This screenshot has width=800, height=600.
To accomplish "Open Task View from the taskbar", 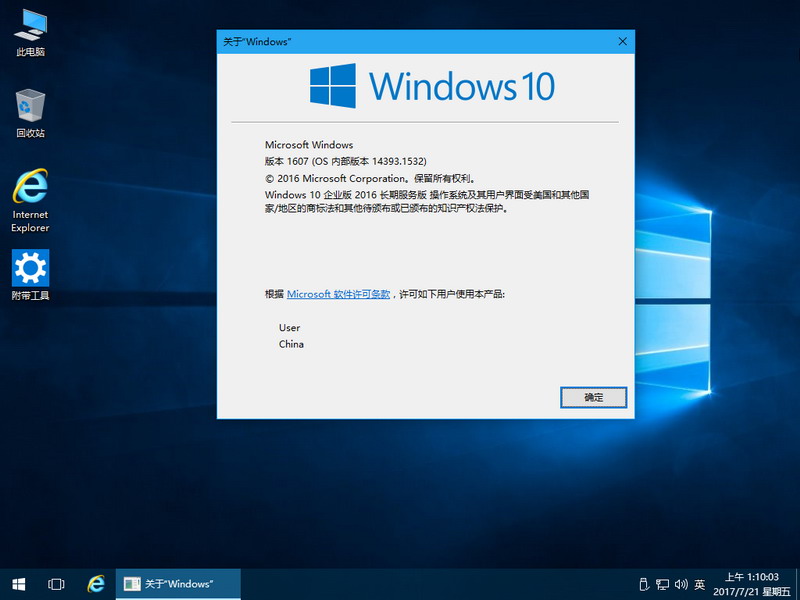I will [x=56, y=584].
